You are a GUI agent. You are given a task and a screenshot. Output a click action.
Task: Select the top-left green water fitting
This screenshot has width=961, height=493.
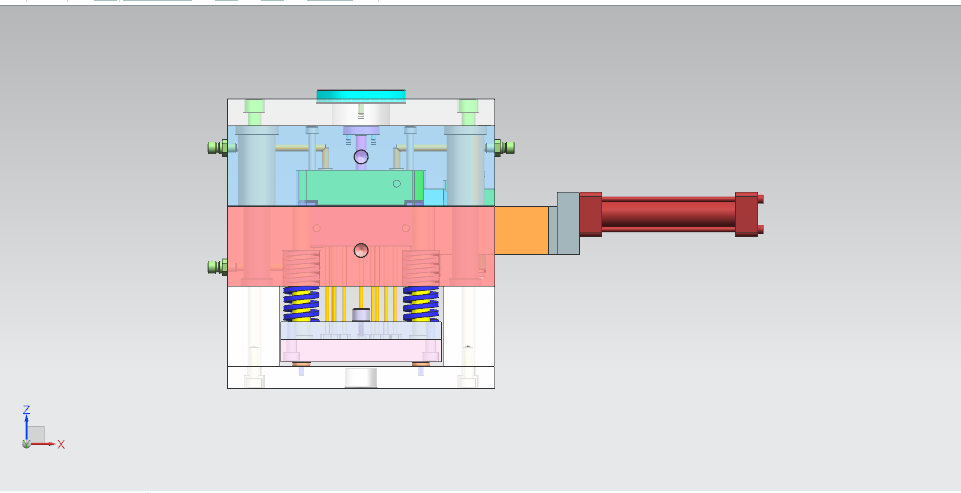tap(217, 148)
